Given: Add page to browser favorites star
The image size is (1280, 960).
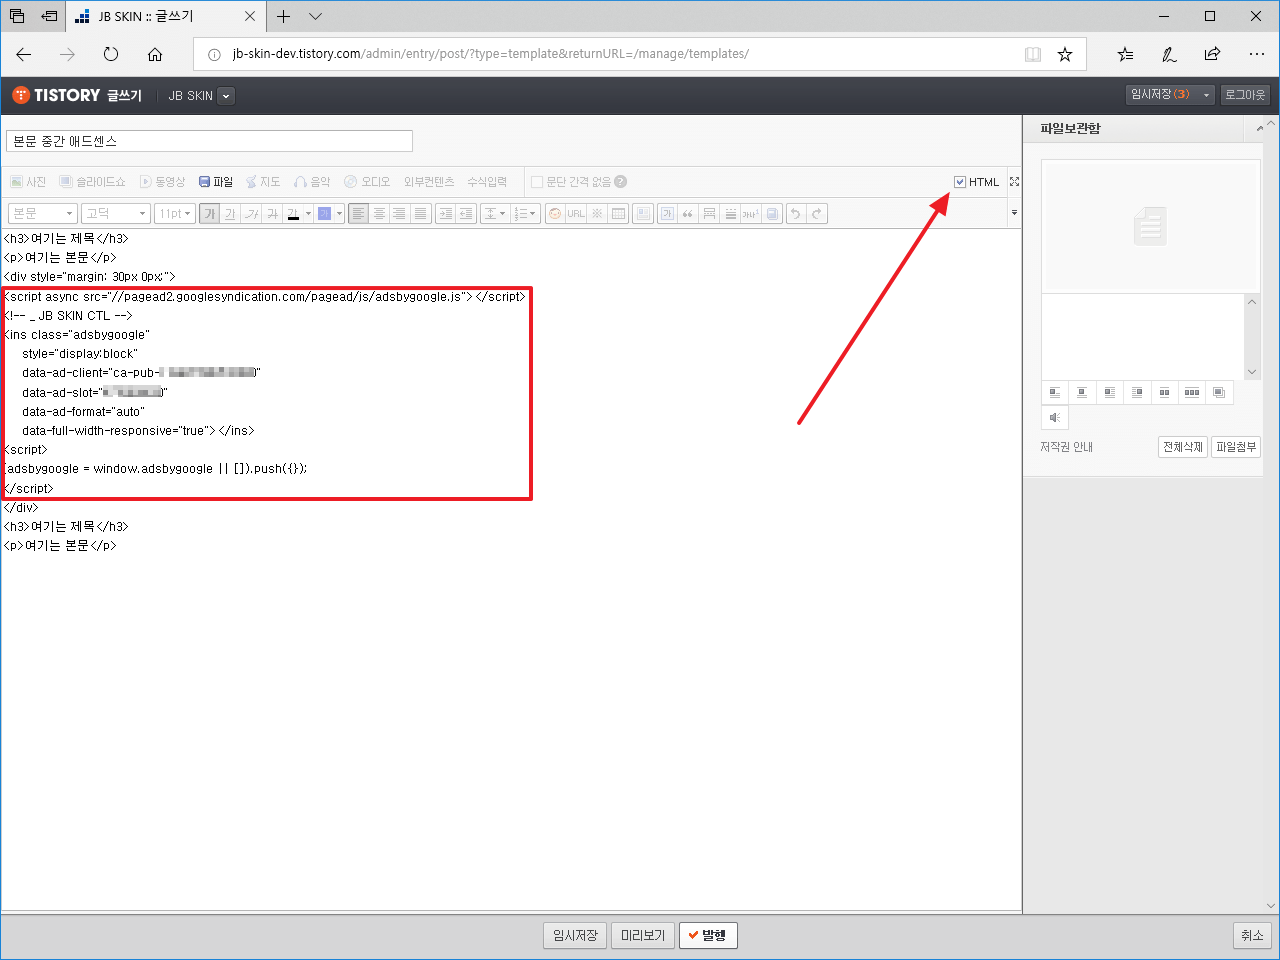Looking at the screenshot, I should [1065, 54].
